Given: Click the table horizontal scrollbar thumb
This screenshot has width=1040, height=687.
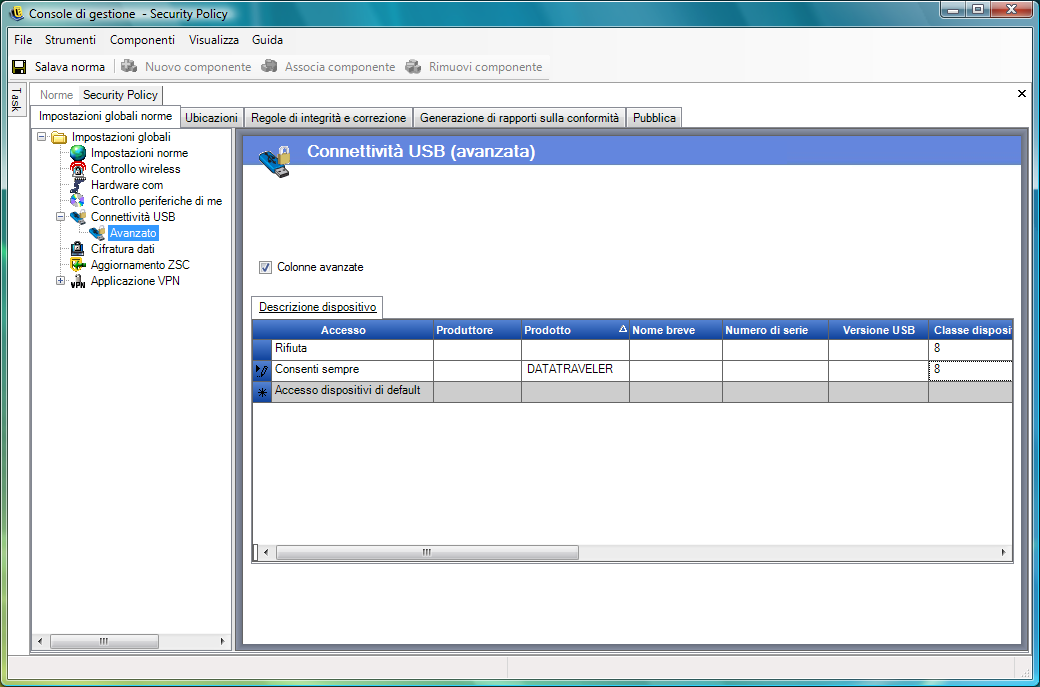Looking at the screenshot, I should tap(427, 552).
